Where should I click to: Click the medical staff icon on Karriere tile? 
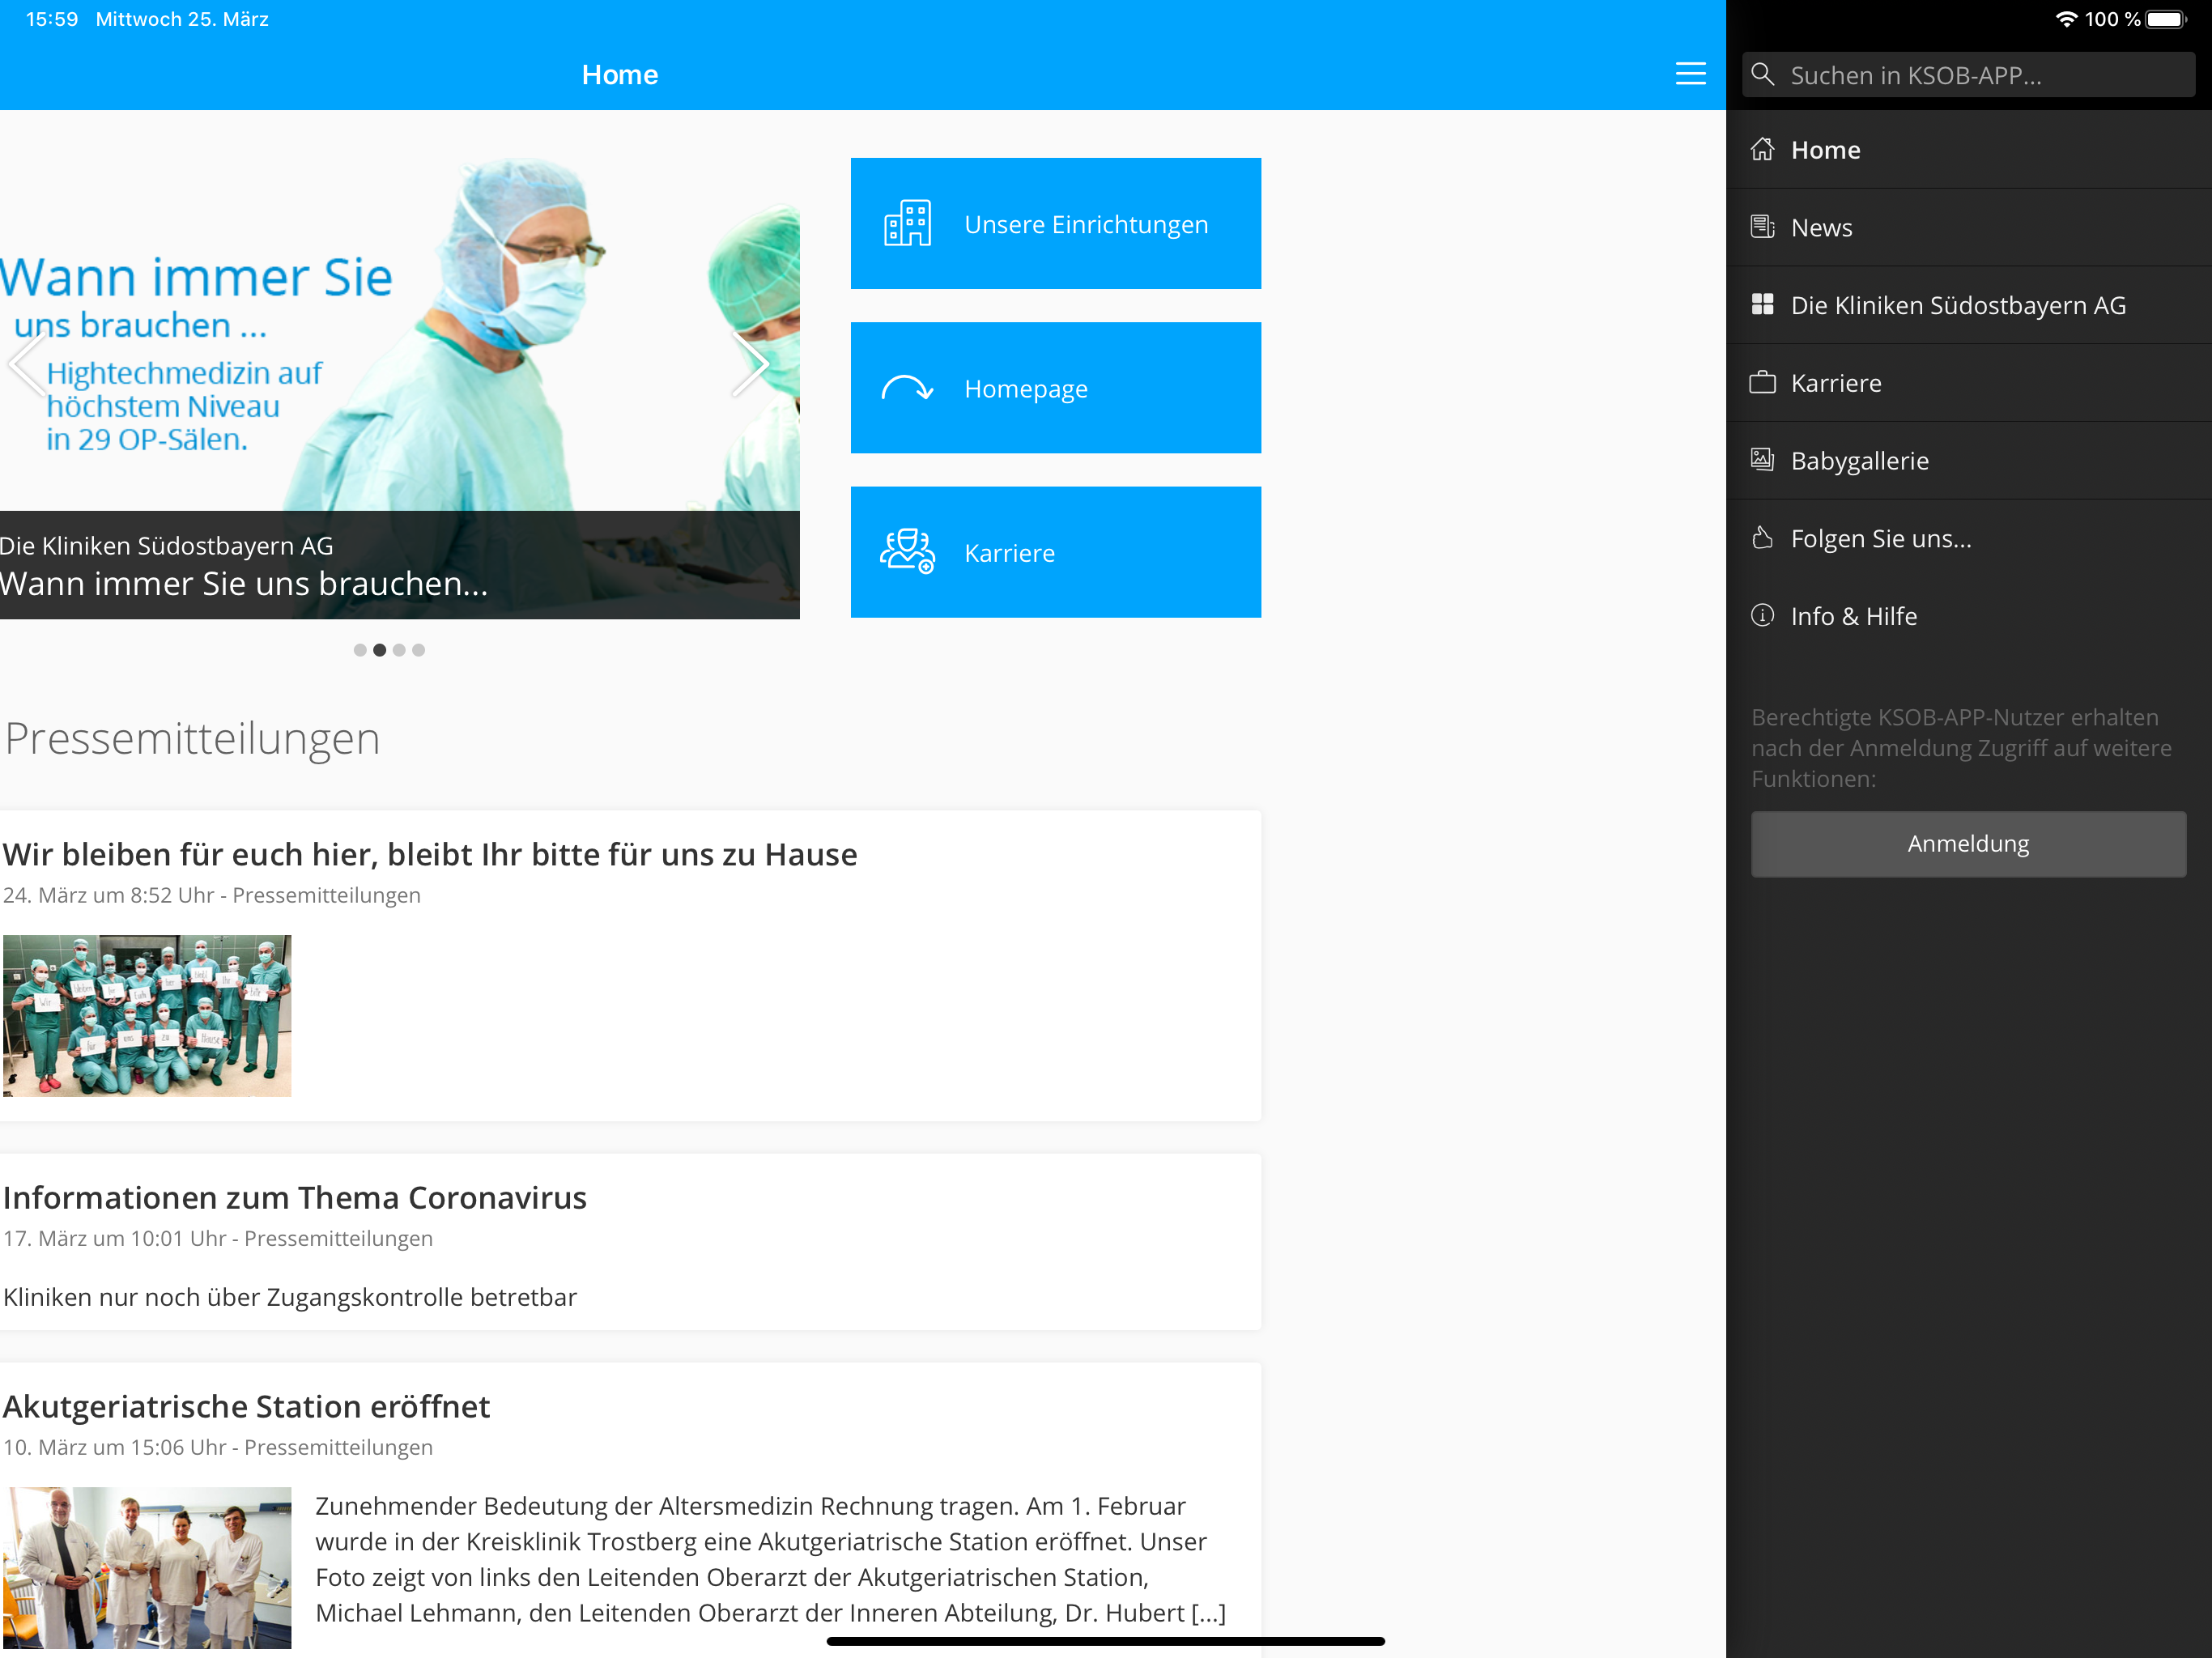point(907,552)
